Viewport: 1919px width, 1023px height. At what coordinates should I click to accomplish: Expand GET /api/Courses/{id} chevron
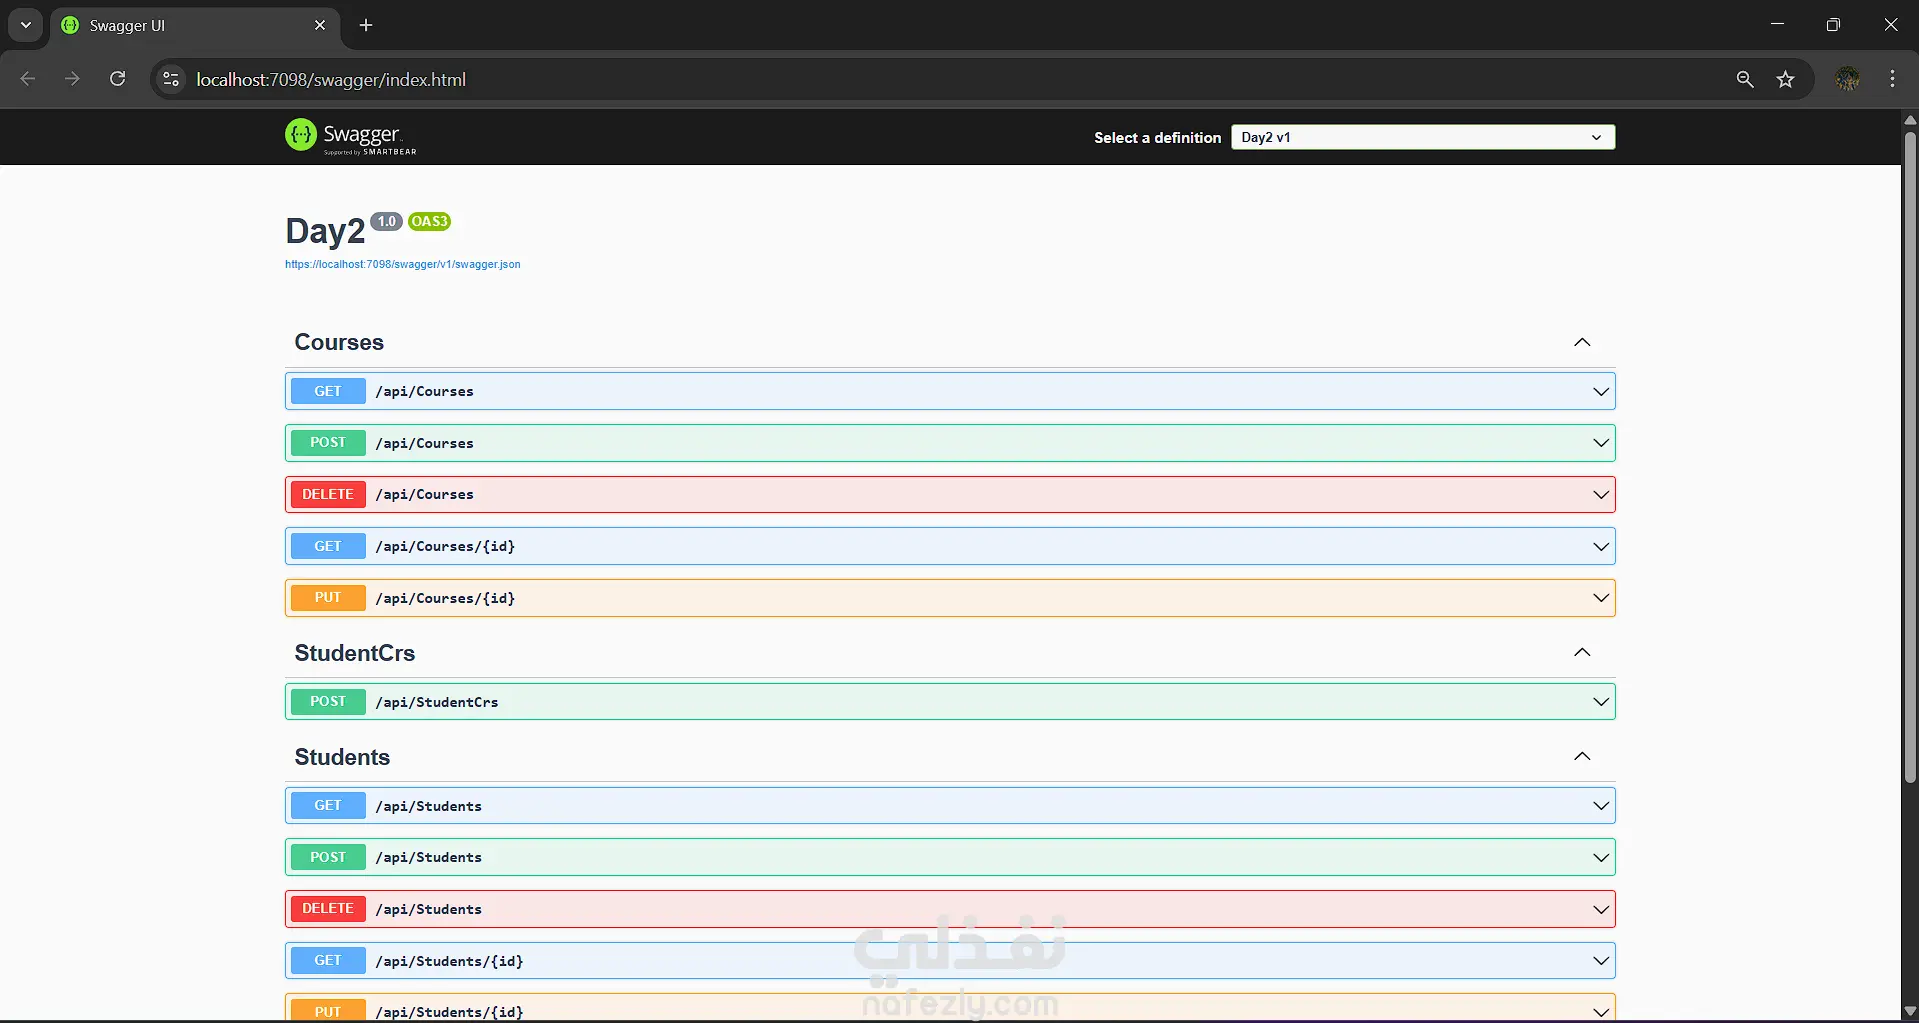point(1601,546)
